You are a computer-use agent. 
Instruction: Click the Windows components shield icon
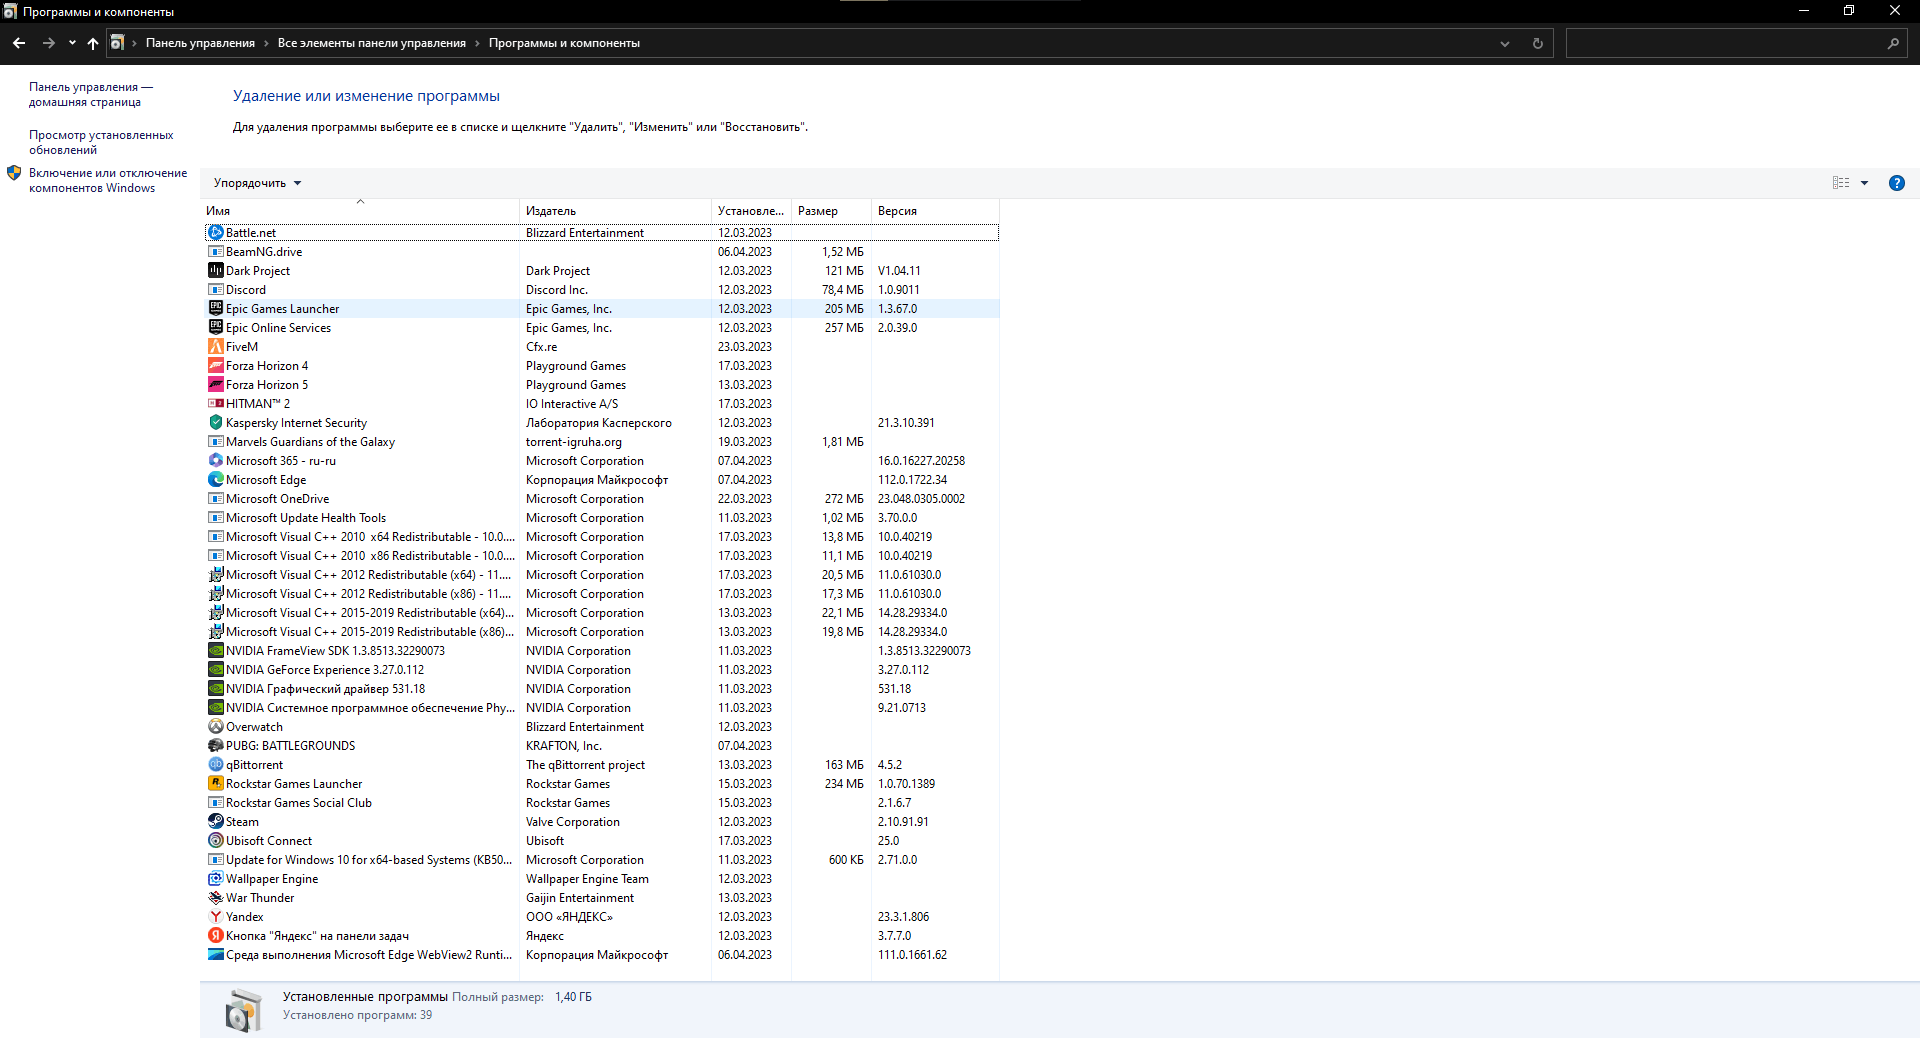pos(14,173)
